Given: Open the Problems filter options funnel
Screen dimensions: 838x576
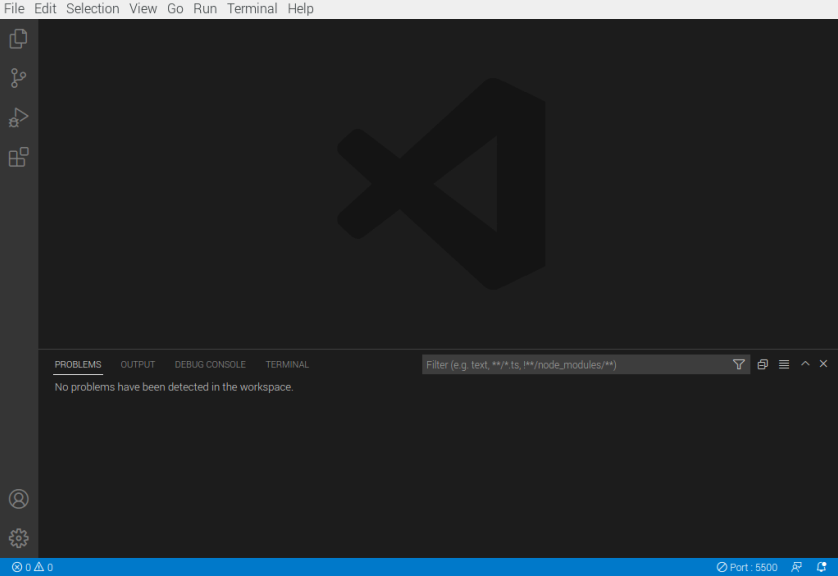Looking at the screenshot, I should coord(739,365).
